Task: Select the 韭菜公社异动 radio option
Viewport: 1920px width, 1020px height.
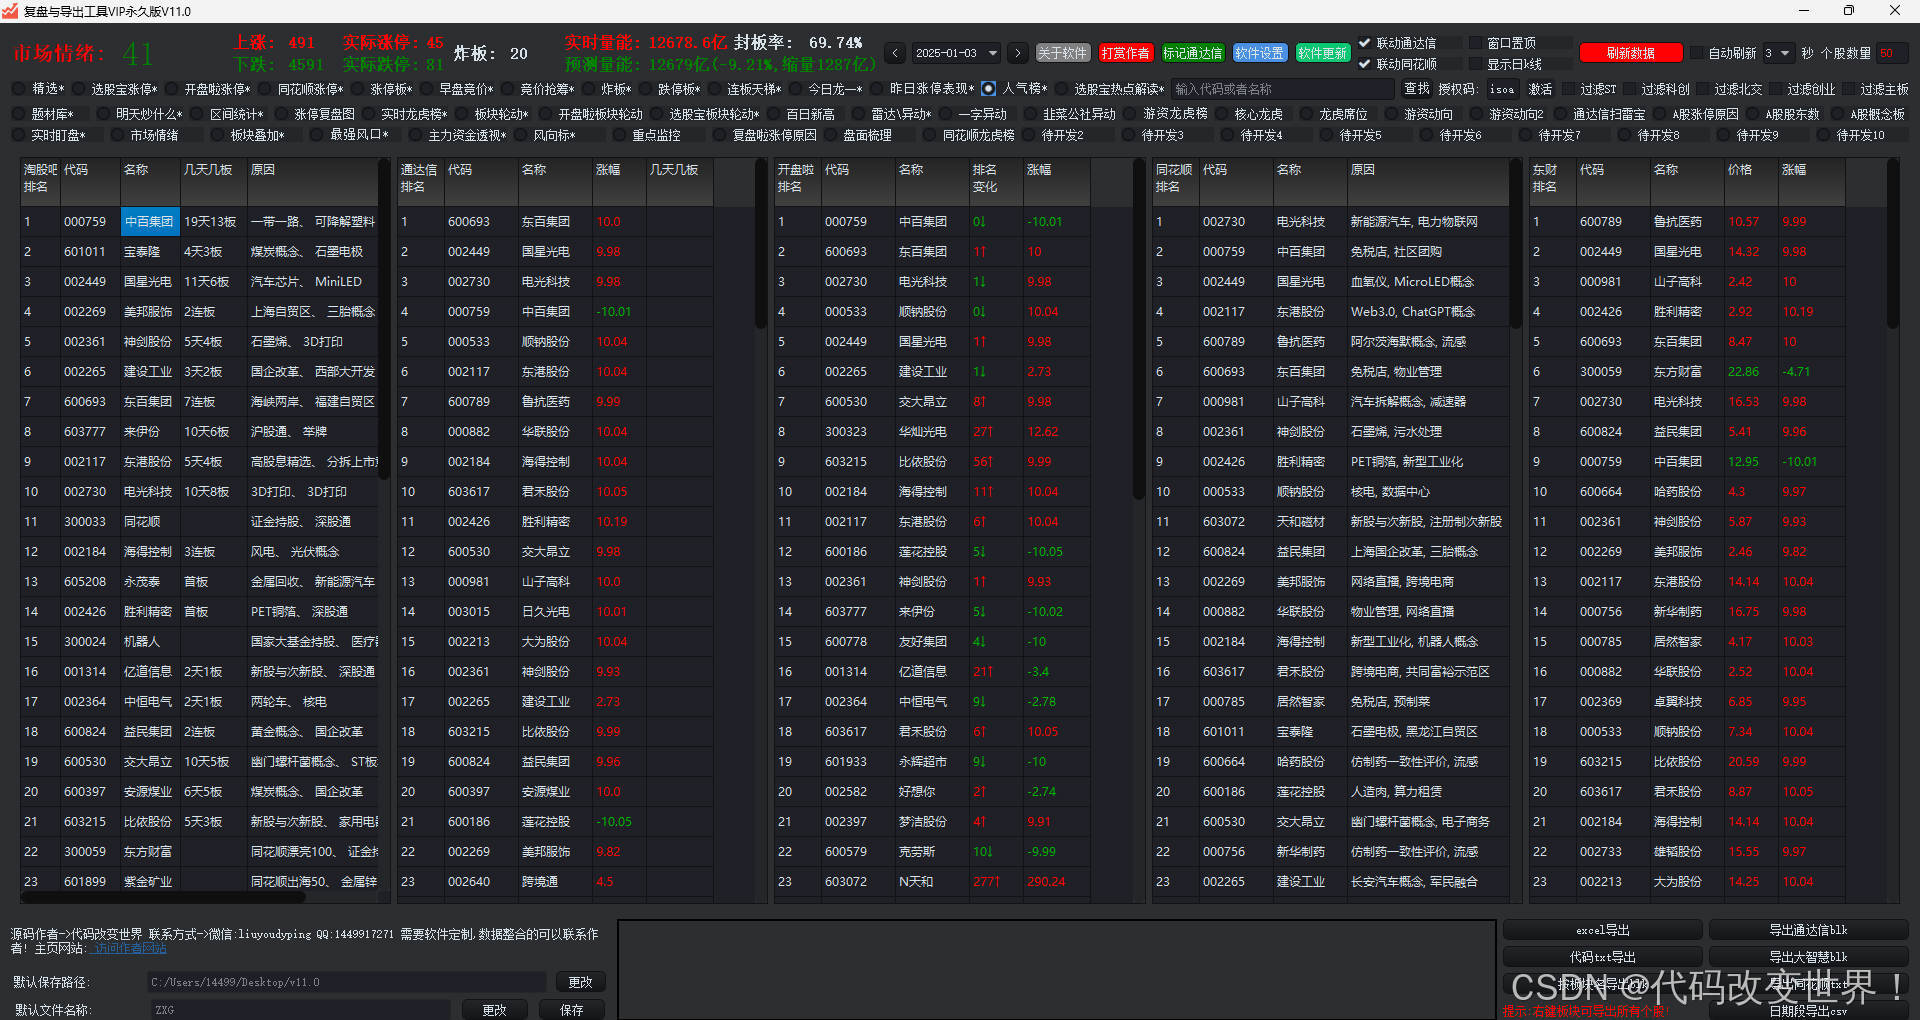Action: (x=1028, y=114)
